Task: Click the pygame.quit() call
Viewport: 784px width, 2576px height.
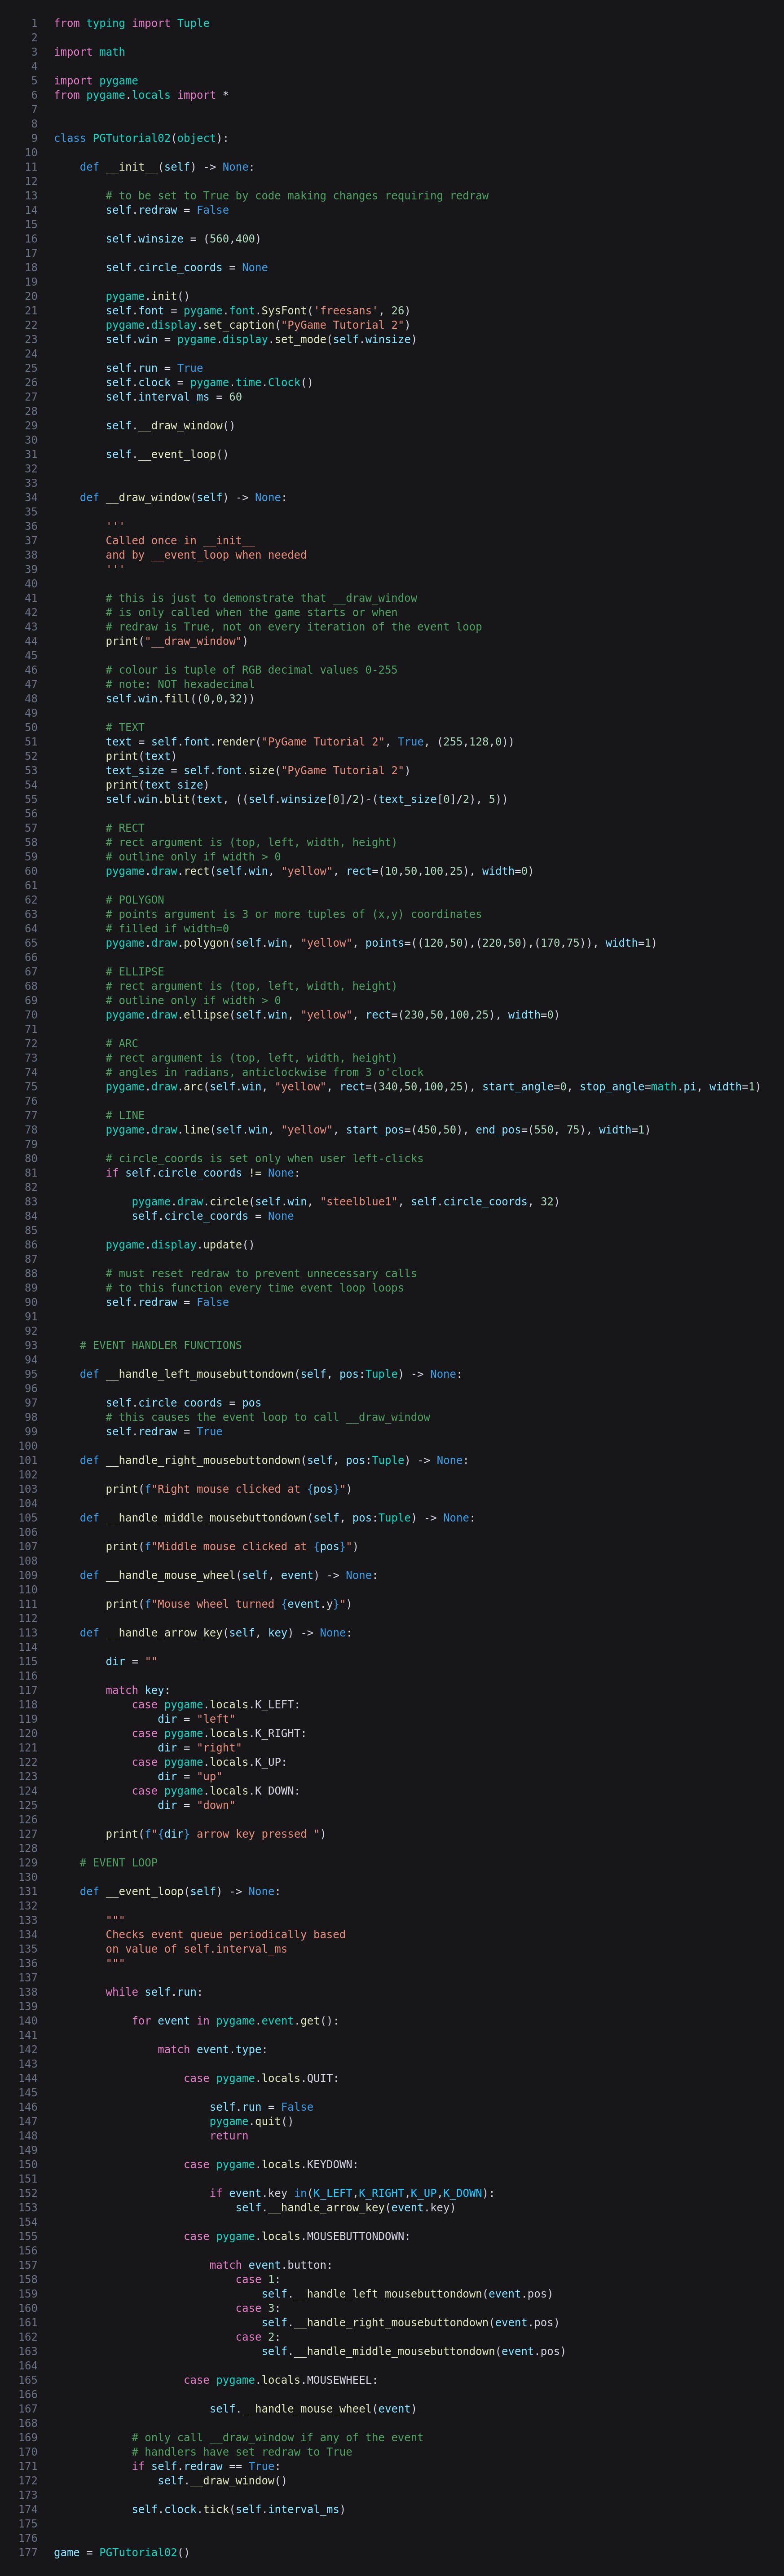Action: point(252,2121)
